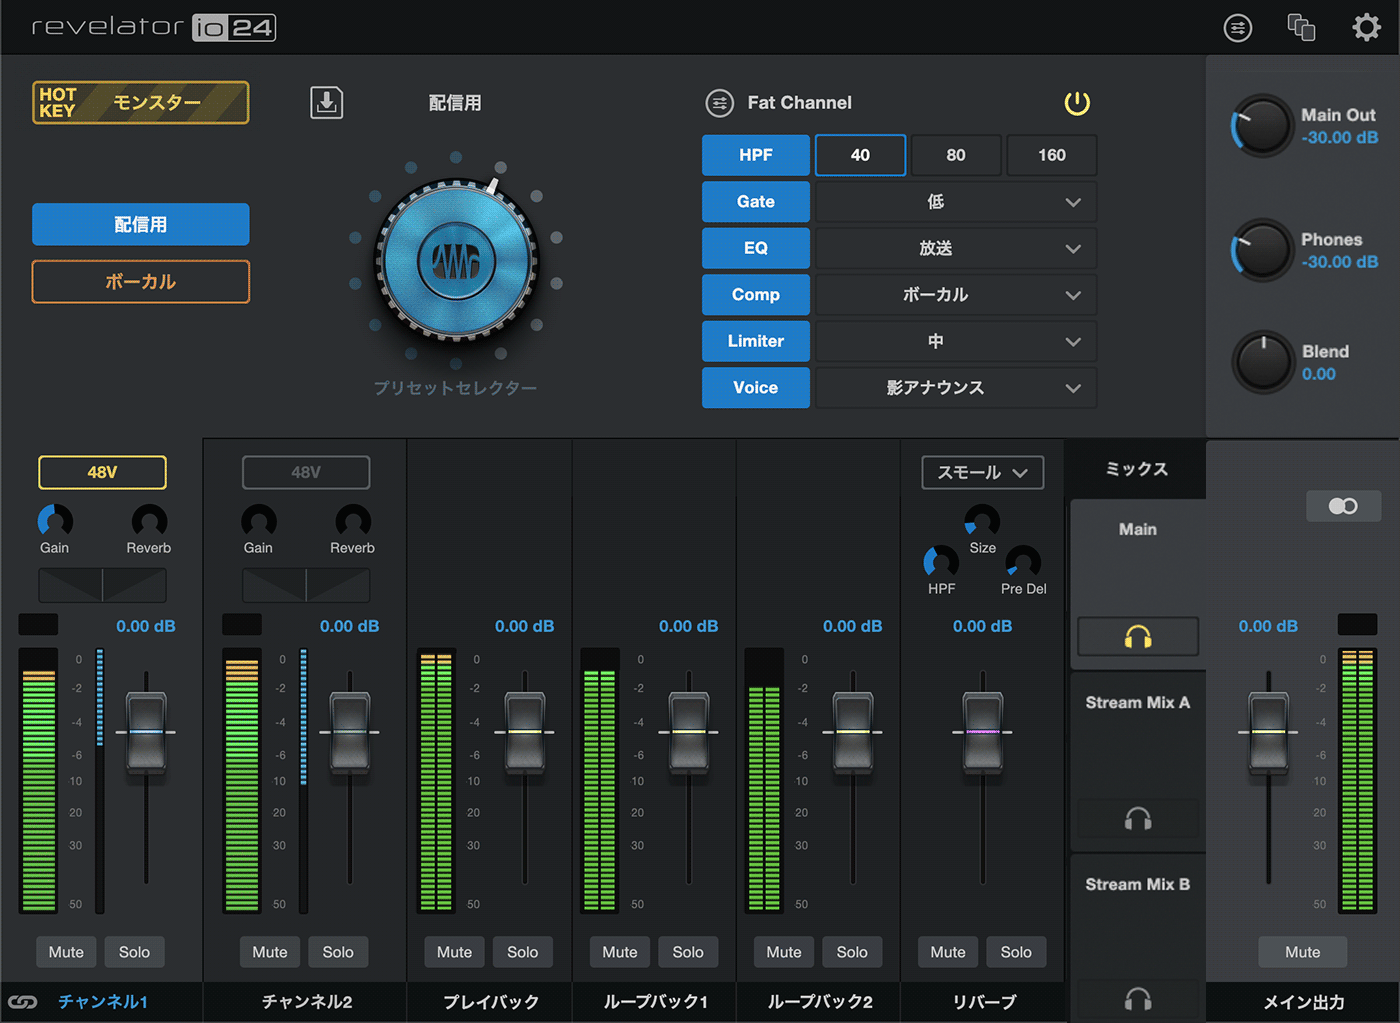The height and width of the screenshot is (1023, 1400).
Task: Power off the Fat Channel
Action: [x=1078, y=102]
